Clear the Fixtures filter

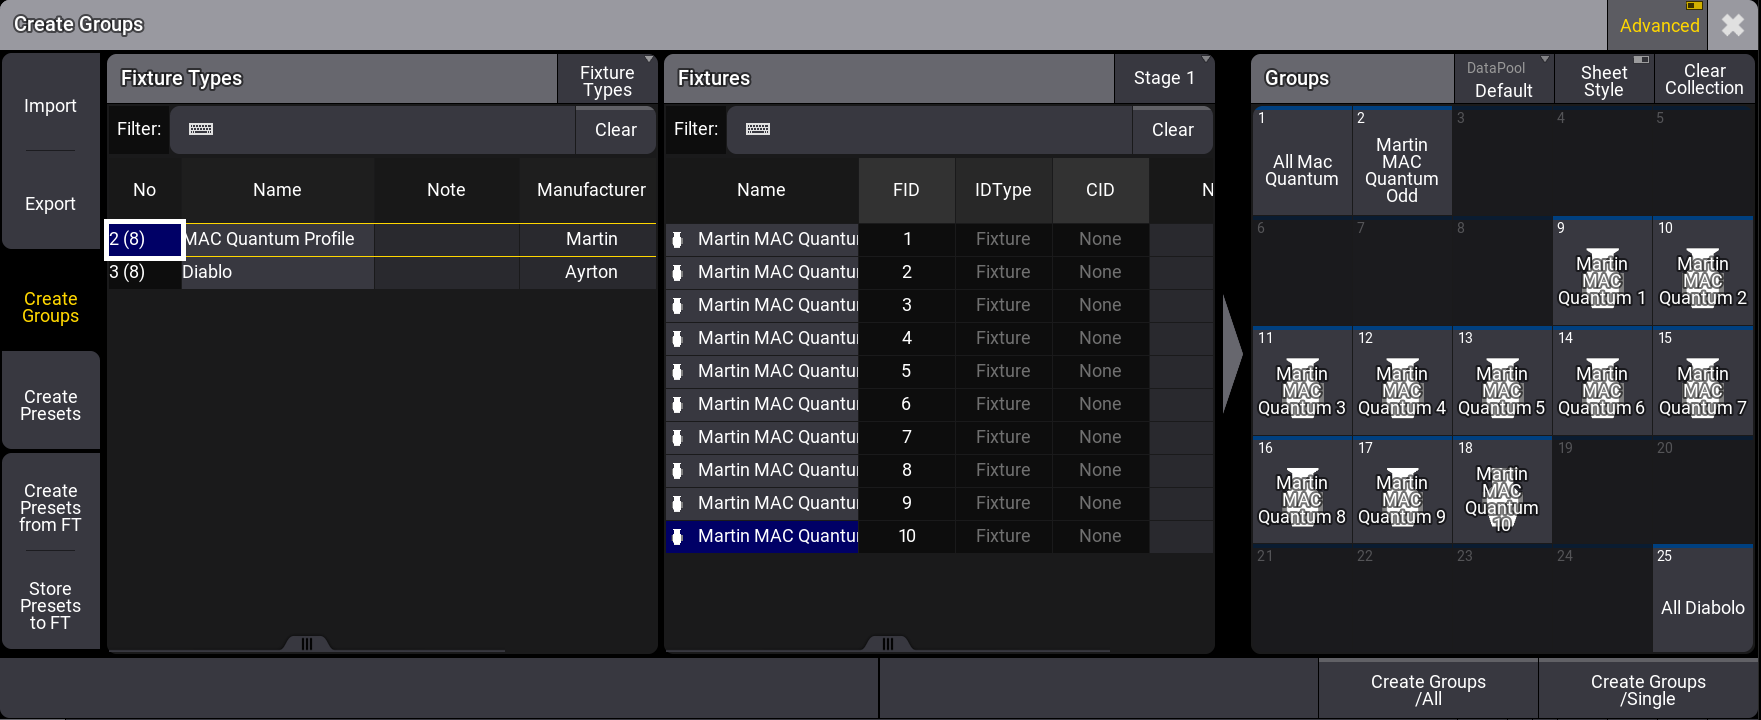[1172, 130]
